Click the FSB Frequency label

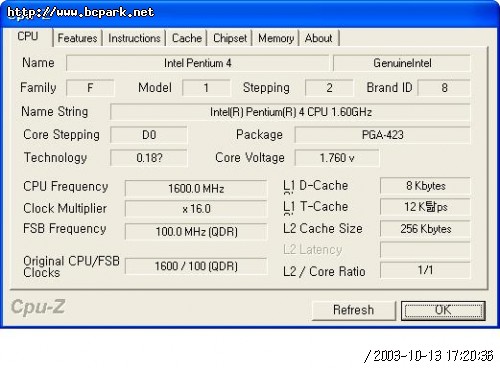[x=65, y=229]
